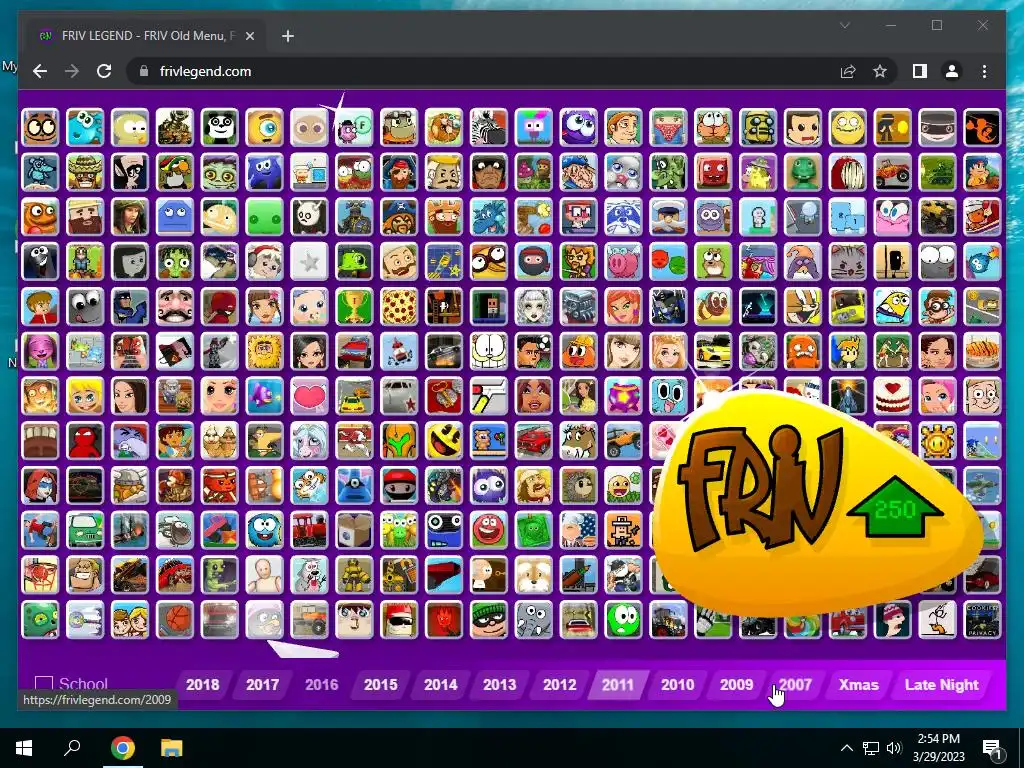Image resolution: width=1024 pixels, height=768 pixels.
Task: Expand the tab search chevron
Action: tap(844, 25)
